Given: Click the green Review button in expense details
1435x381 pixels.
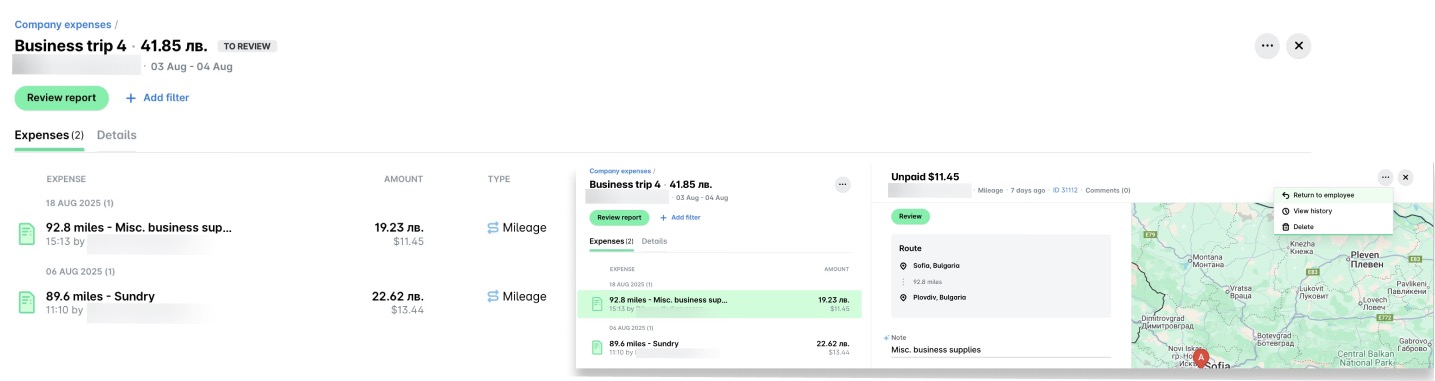Looking at the screenshot, I should pyautogui.click(x=910, y=216).
